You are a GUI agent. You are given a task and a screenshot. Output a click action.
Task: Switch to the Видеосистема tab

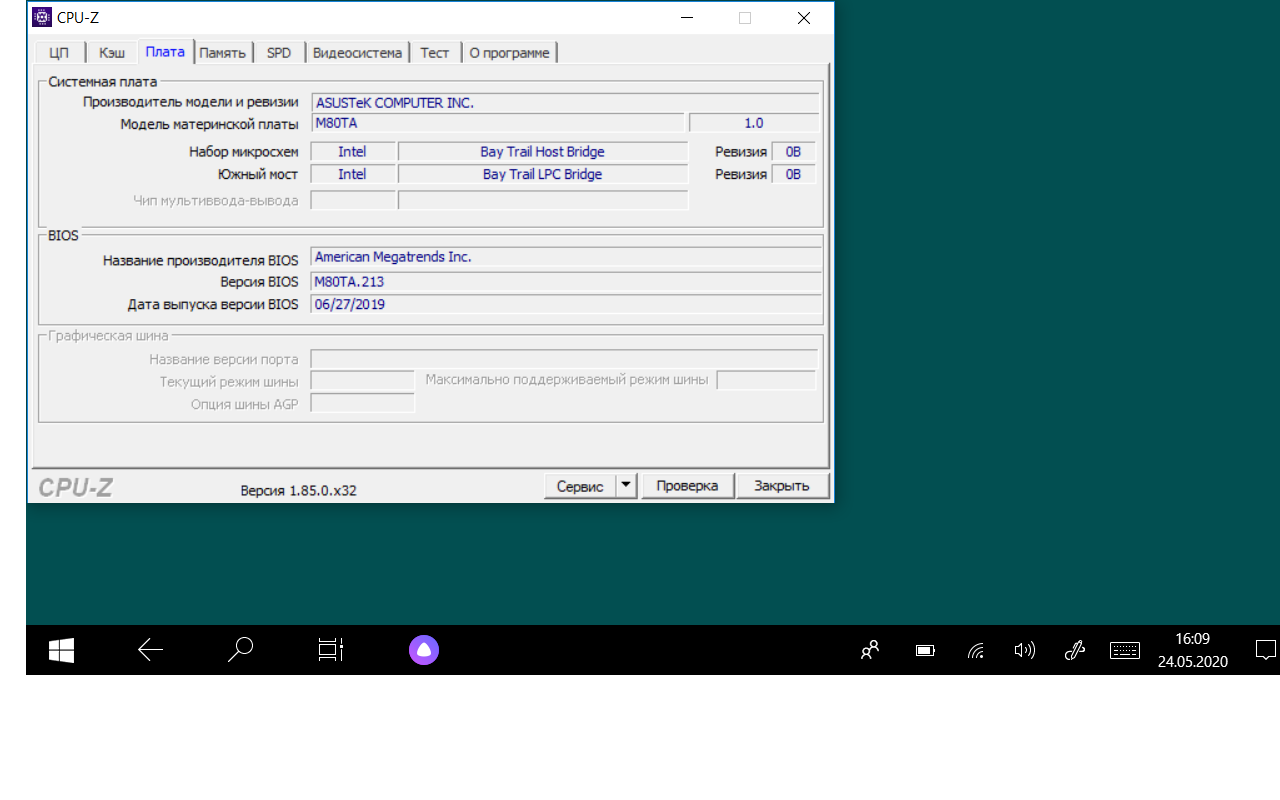click(x=357, y=53)
